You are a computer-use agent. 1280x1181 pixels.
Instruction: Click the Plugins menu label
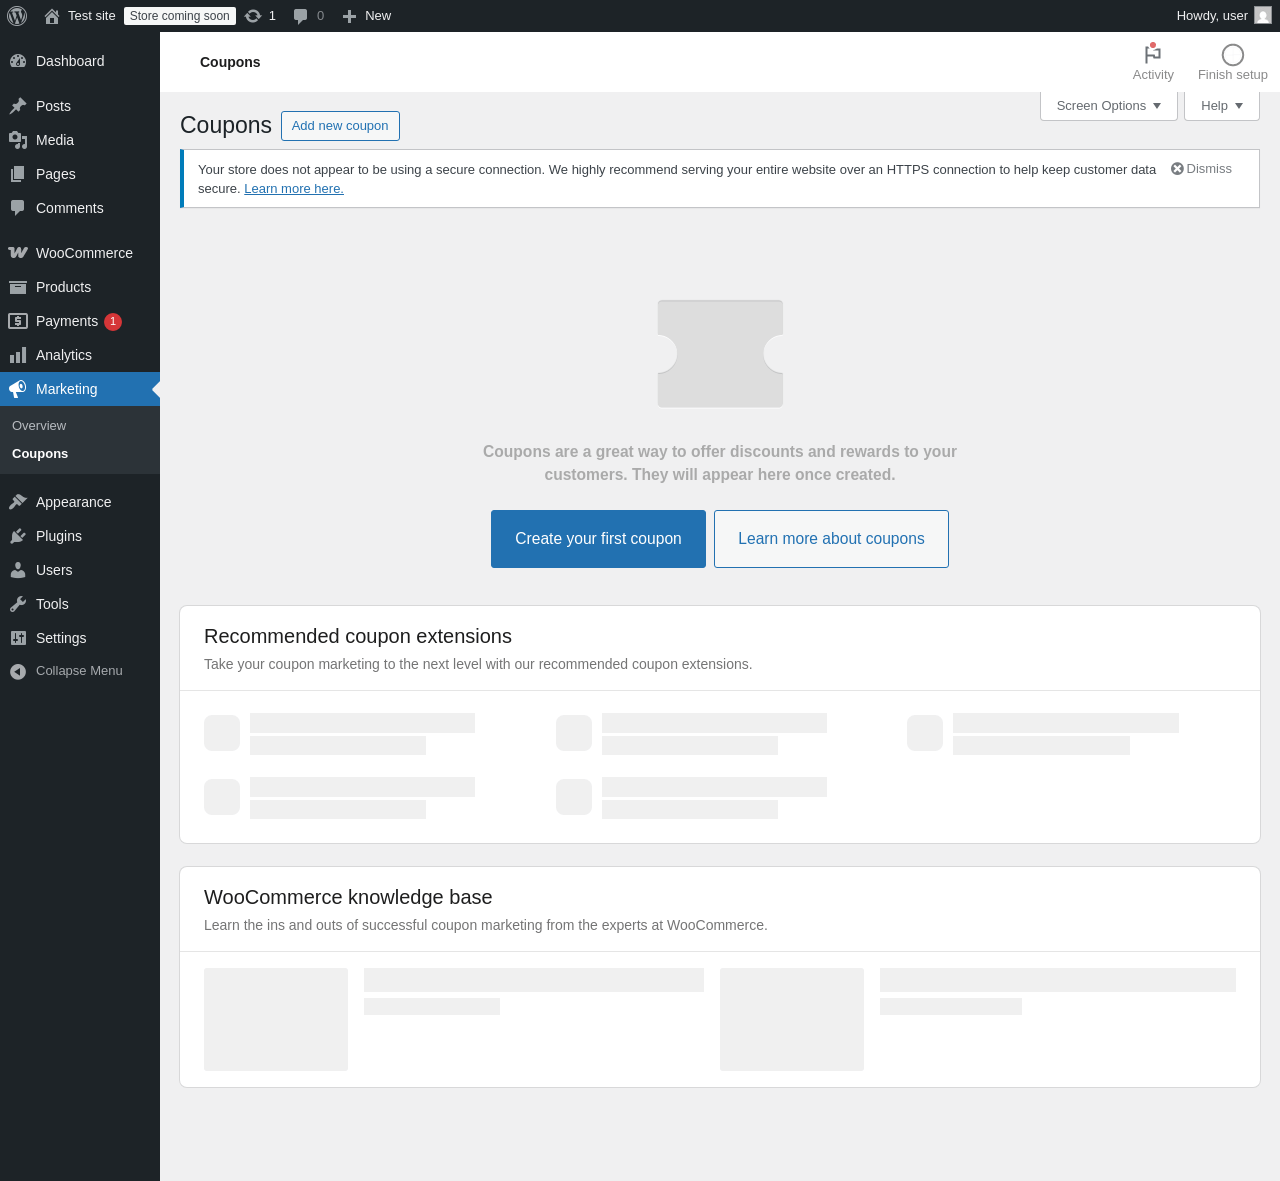point(59,536)
